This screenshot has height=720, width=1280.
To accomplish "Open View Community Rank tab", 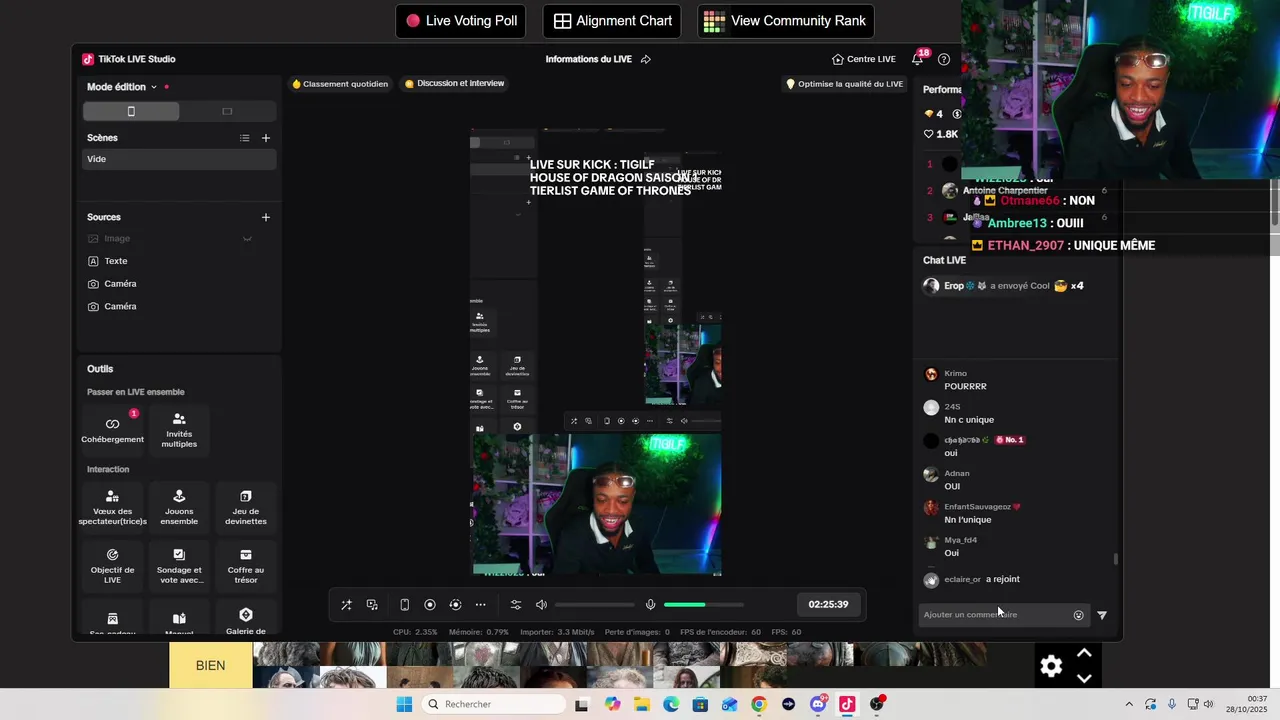I will 785,21.
